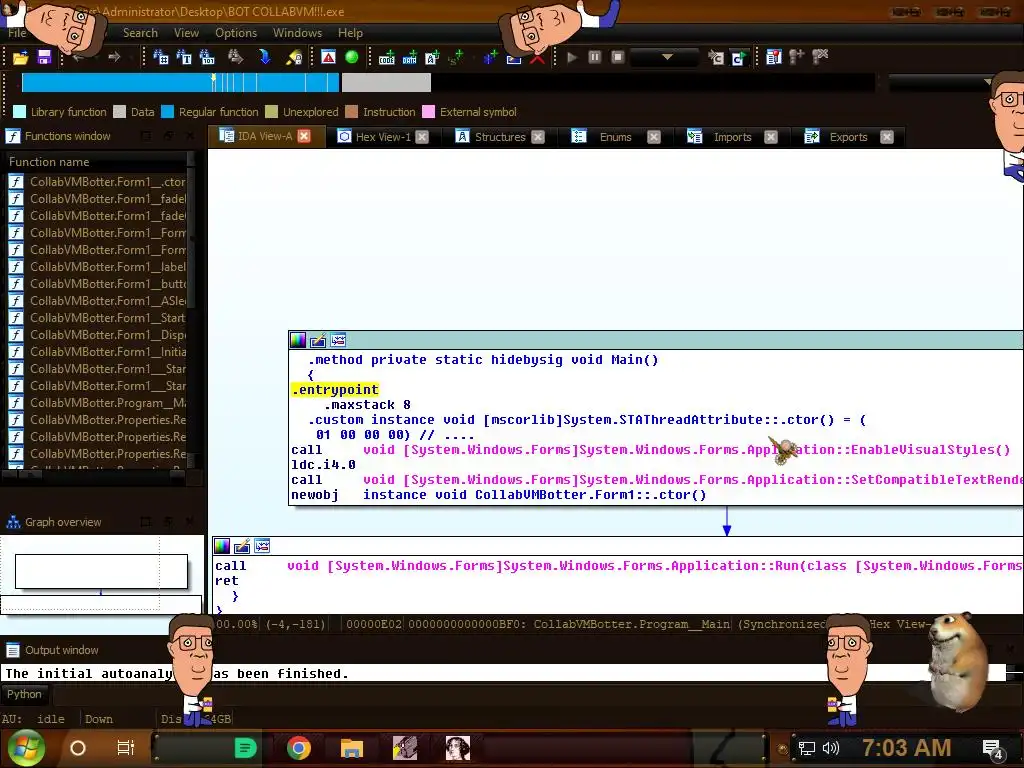
Task: Click the color palette icon on call/ret node
Action: pos(222,546)
